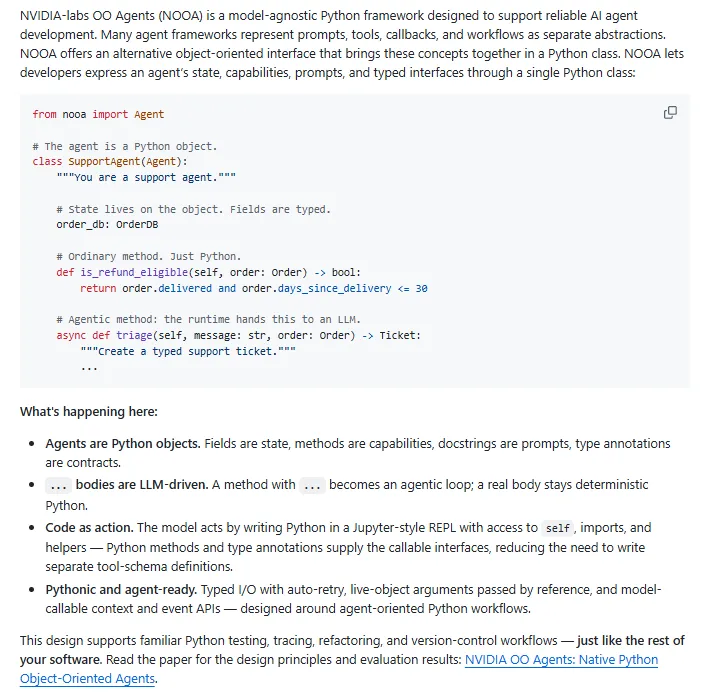Click the 'You are a support agent.' docstring
Screen dimensions: 712x692
click(x=146, y=178)
